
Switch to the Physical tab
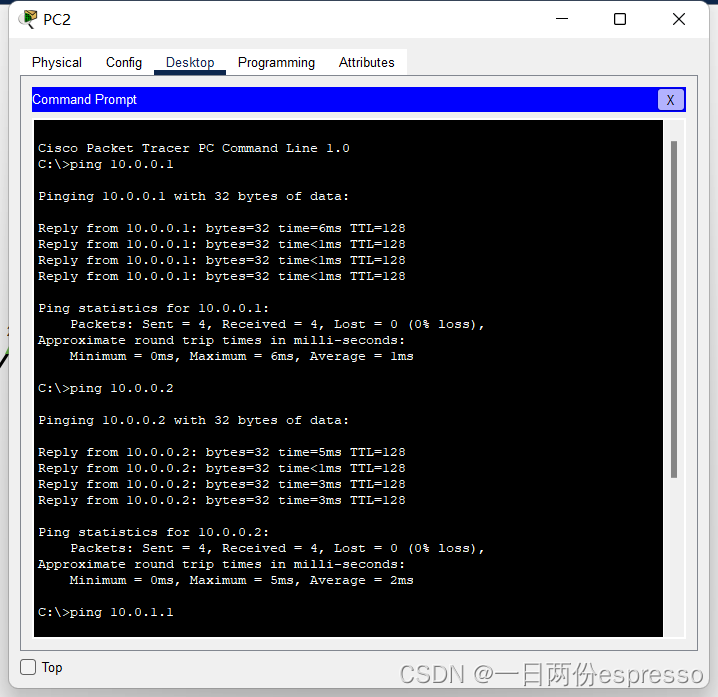(x=57, y=62)
